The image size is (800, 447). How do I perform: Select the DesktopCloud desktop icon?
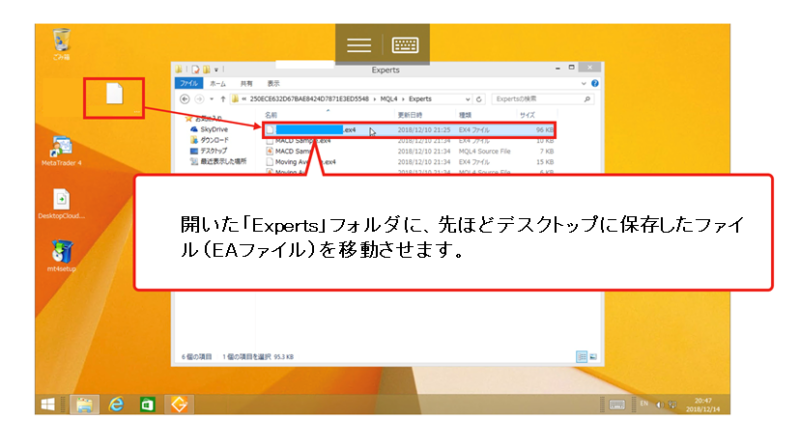61,204
